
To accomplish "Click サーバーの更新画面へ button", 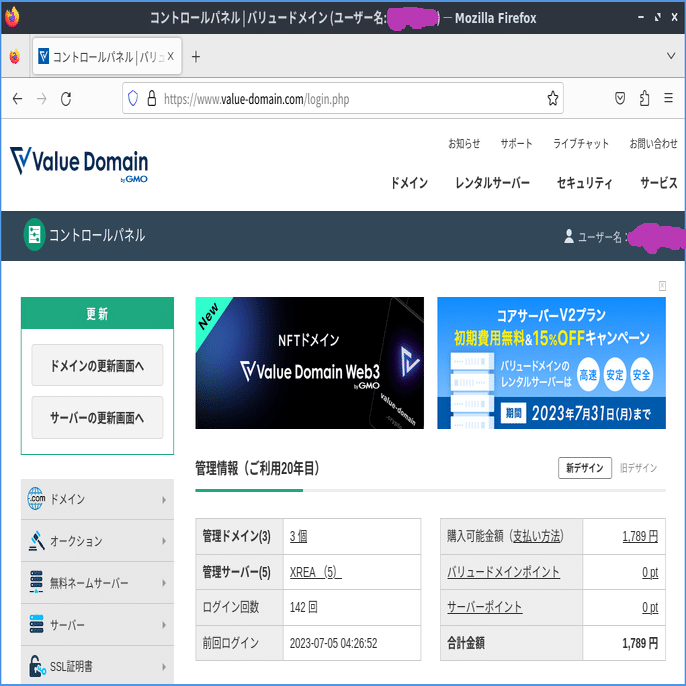I will pyautogui.click(x=97, y=417).
